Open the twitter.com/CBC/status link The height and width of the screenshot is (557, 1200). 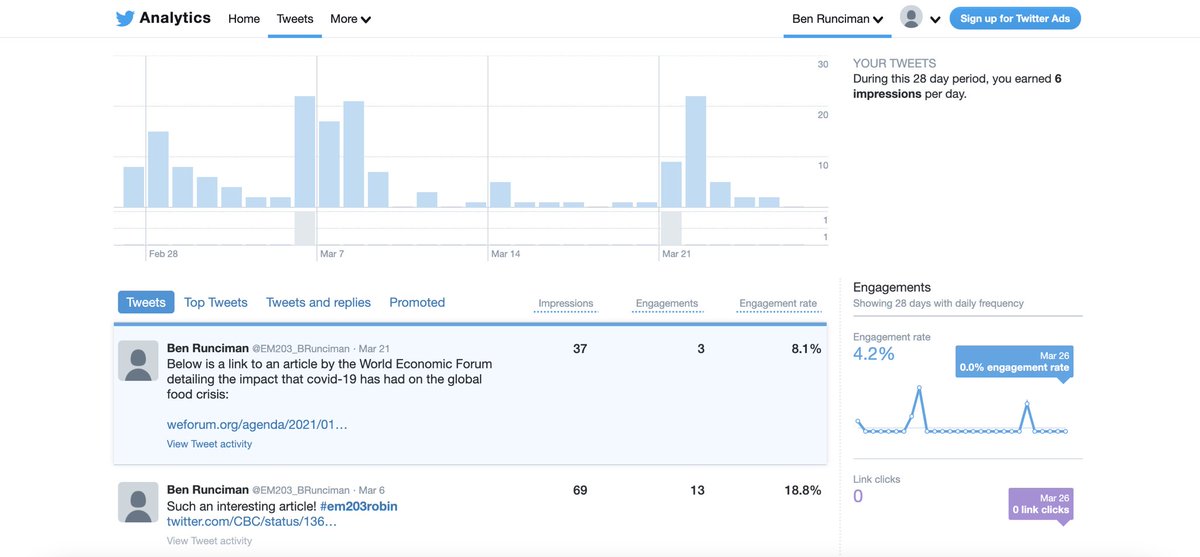pyautogui.click(x=252, y=522)
